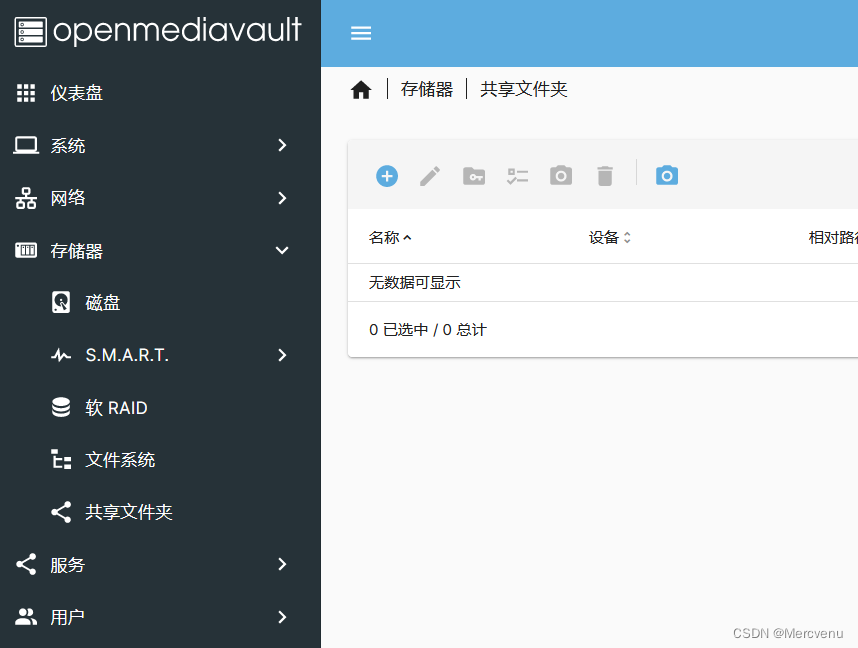
Task: Click the tree icon beside 文件系统
Action: [x=61, y=460]
